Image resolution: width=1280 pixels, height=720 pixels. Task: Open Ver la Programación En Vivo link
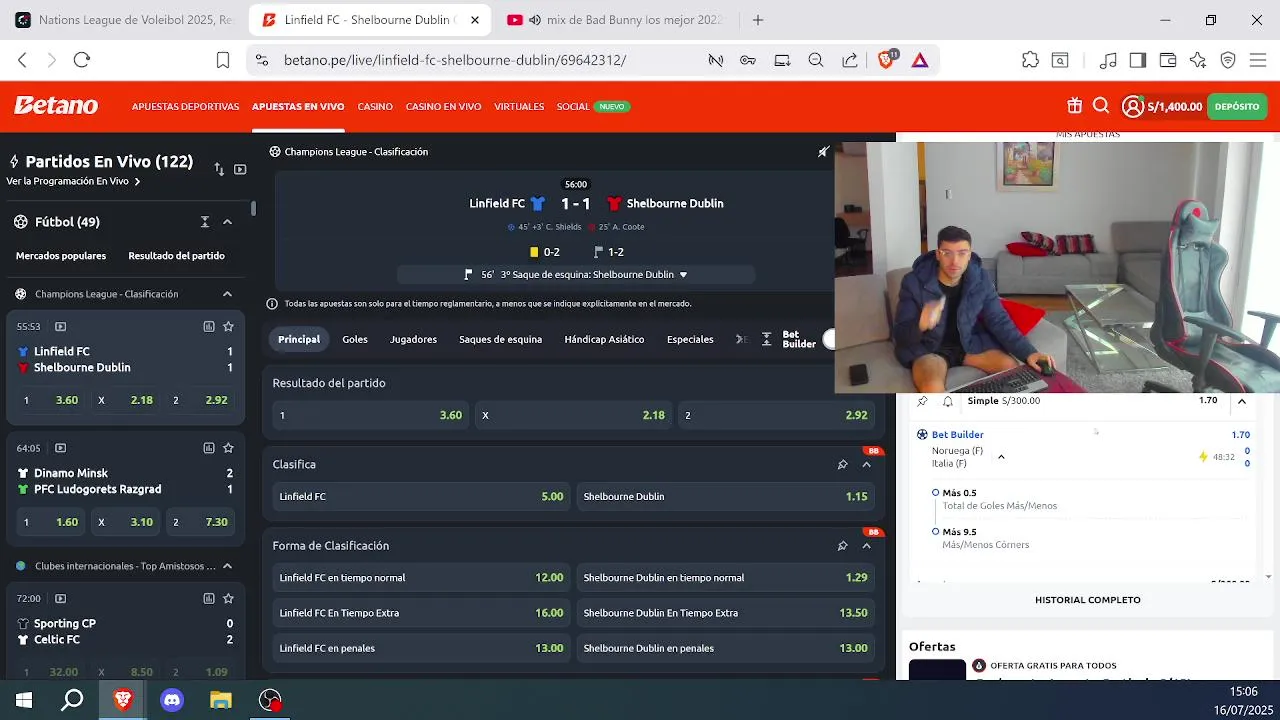[x=73, y=182]
